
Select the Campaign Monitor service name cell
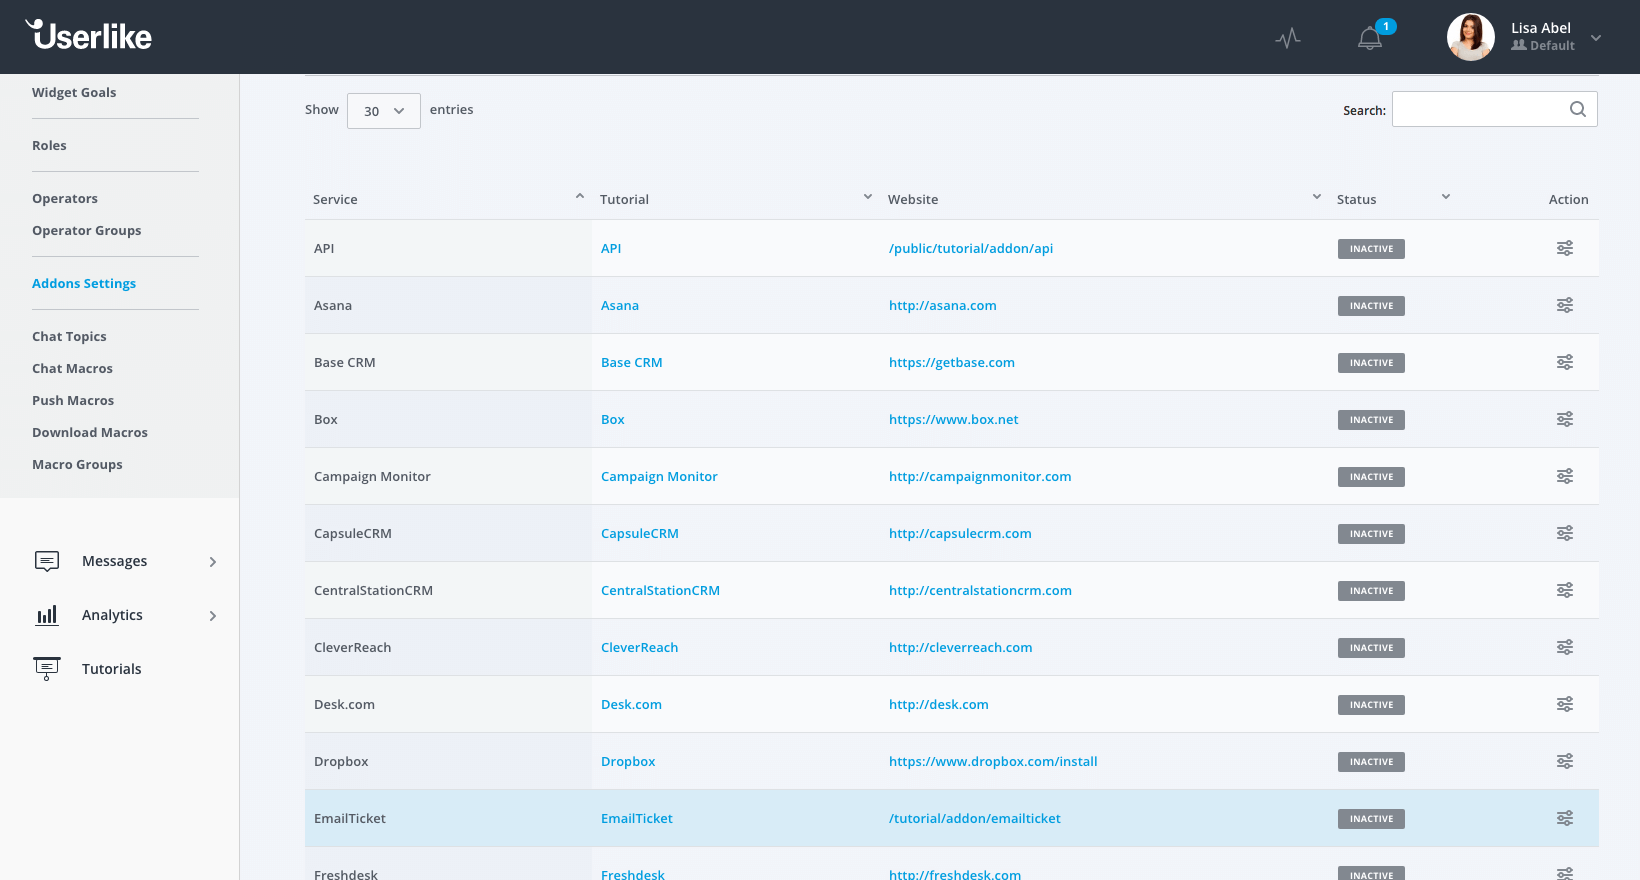pyautogui.click(x=448, y=476)
